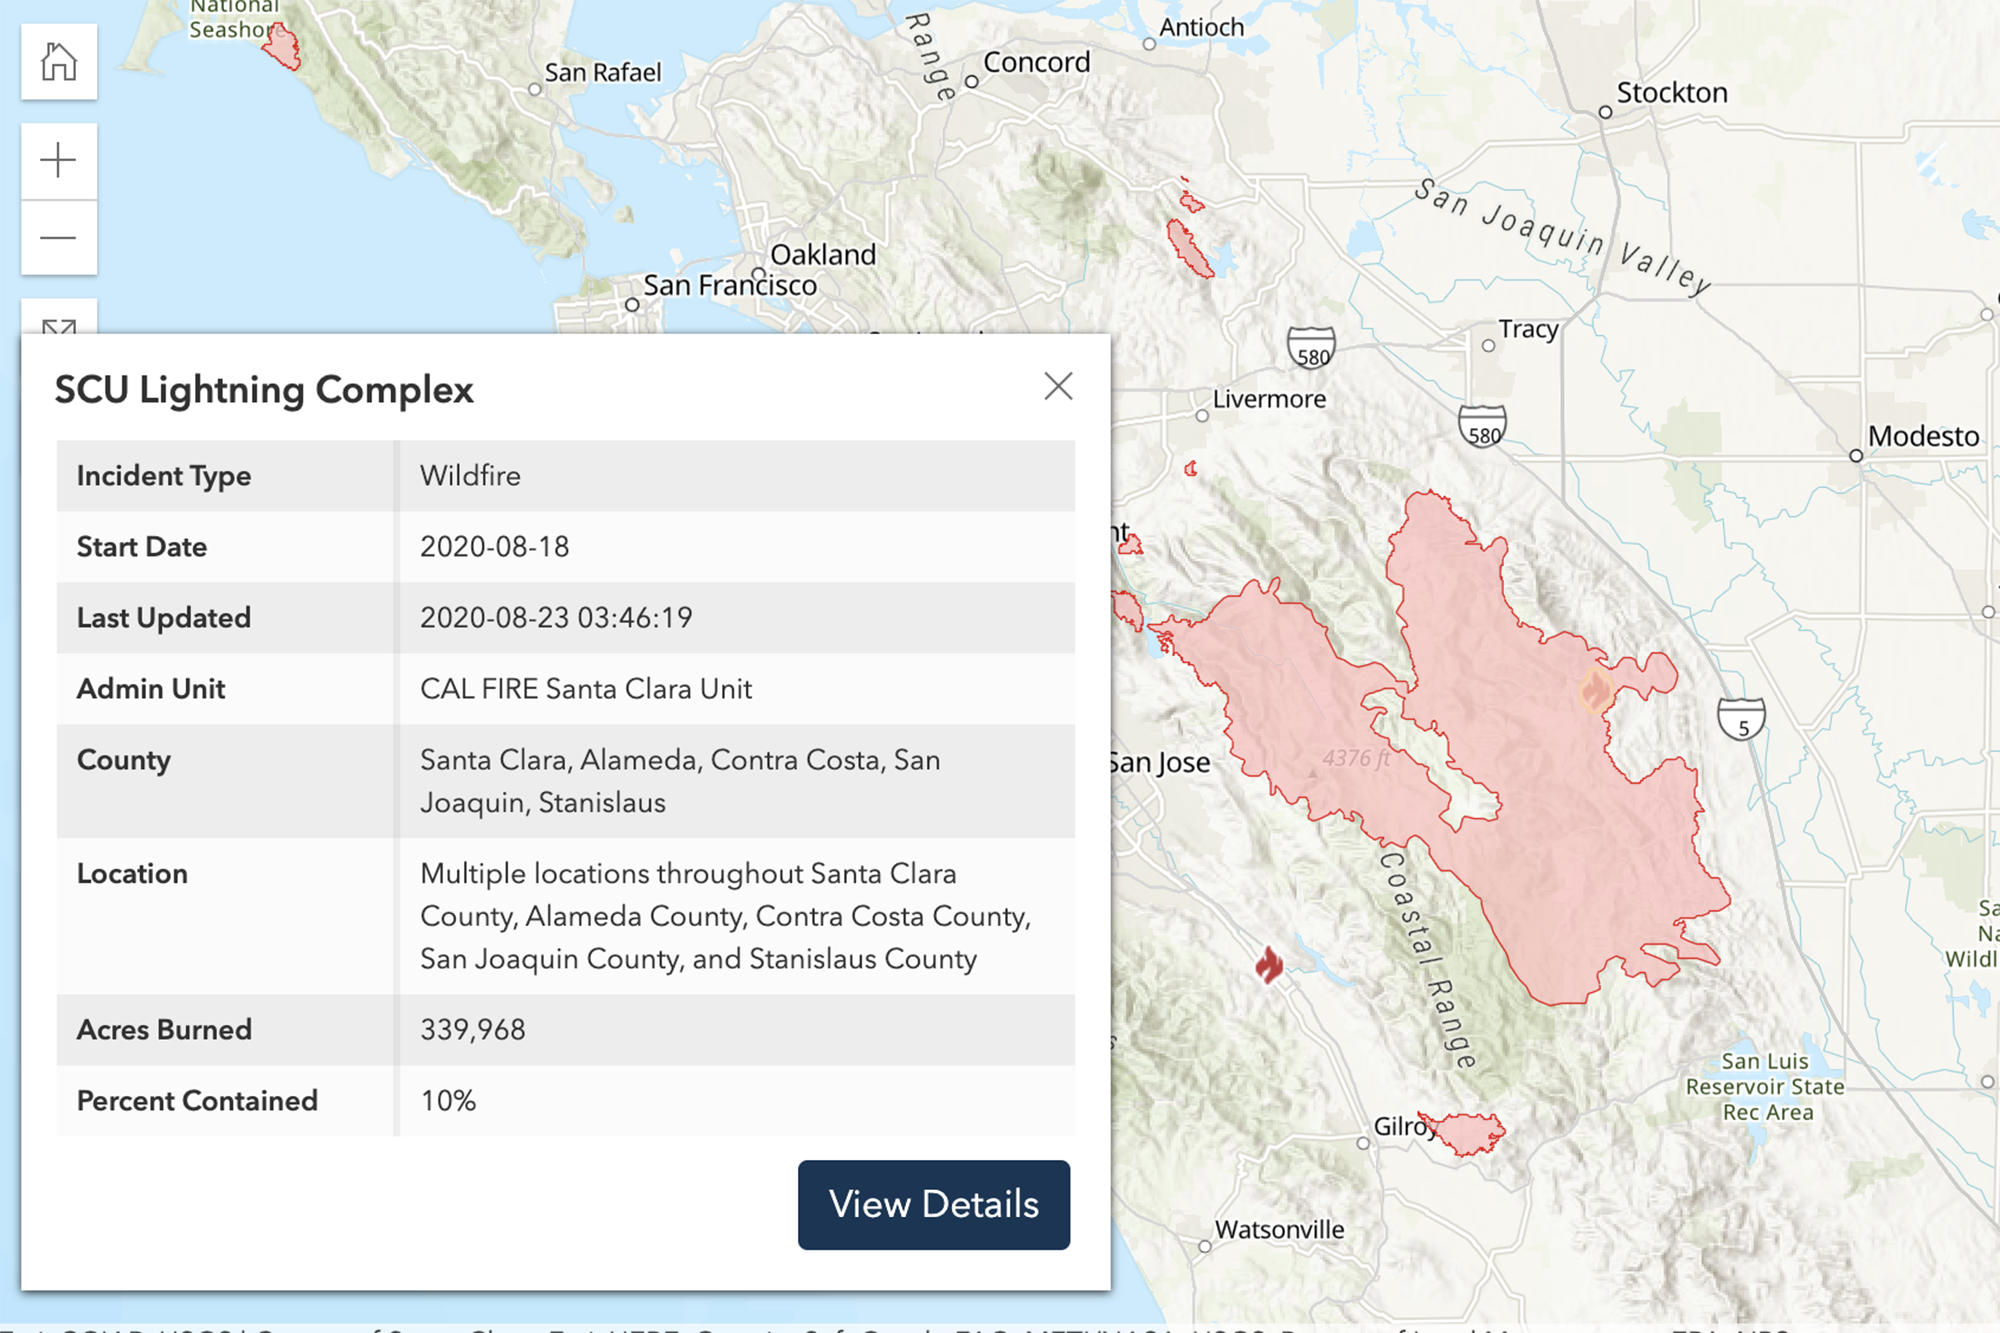The image size is (2000, 1333).
Task: Click the Percent Contained row
Action: [x=565, y=1100]
